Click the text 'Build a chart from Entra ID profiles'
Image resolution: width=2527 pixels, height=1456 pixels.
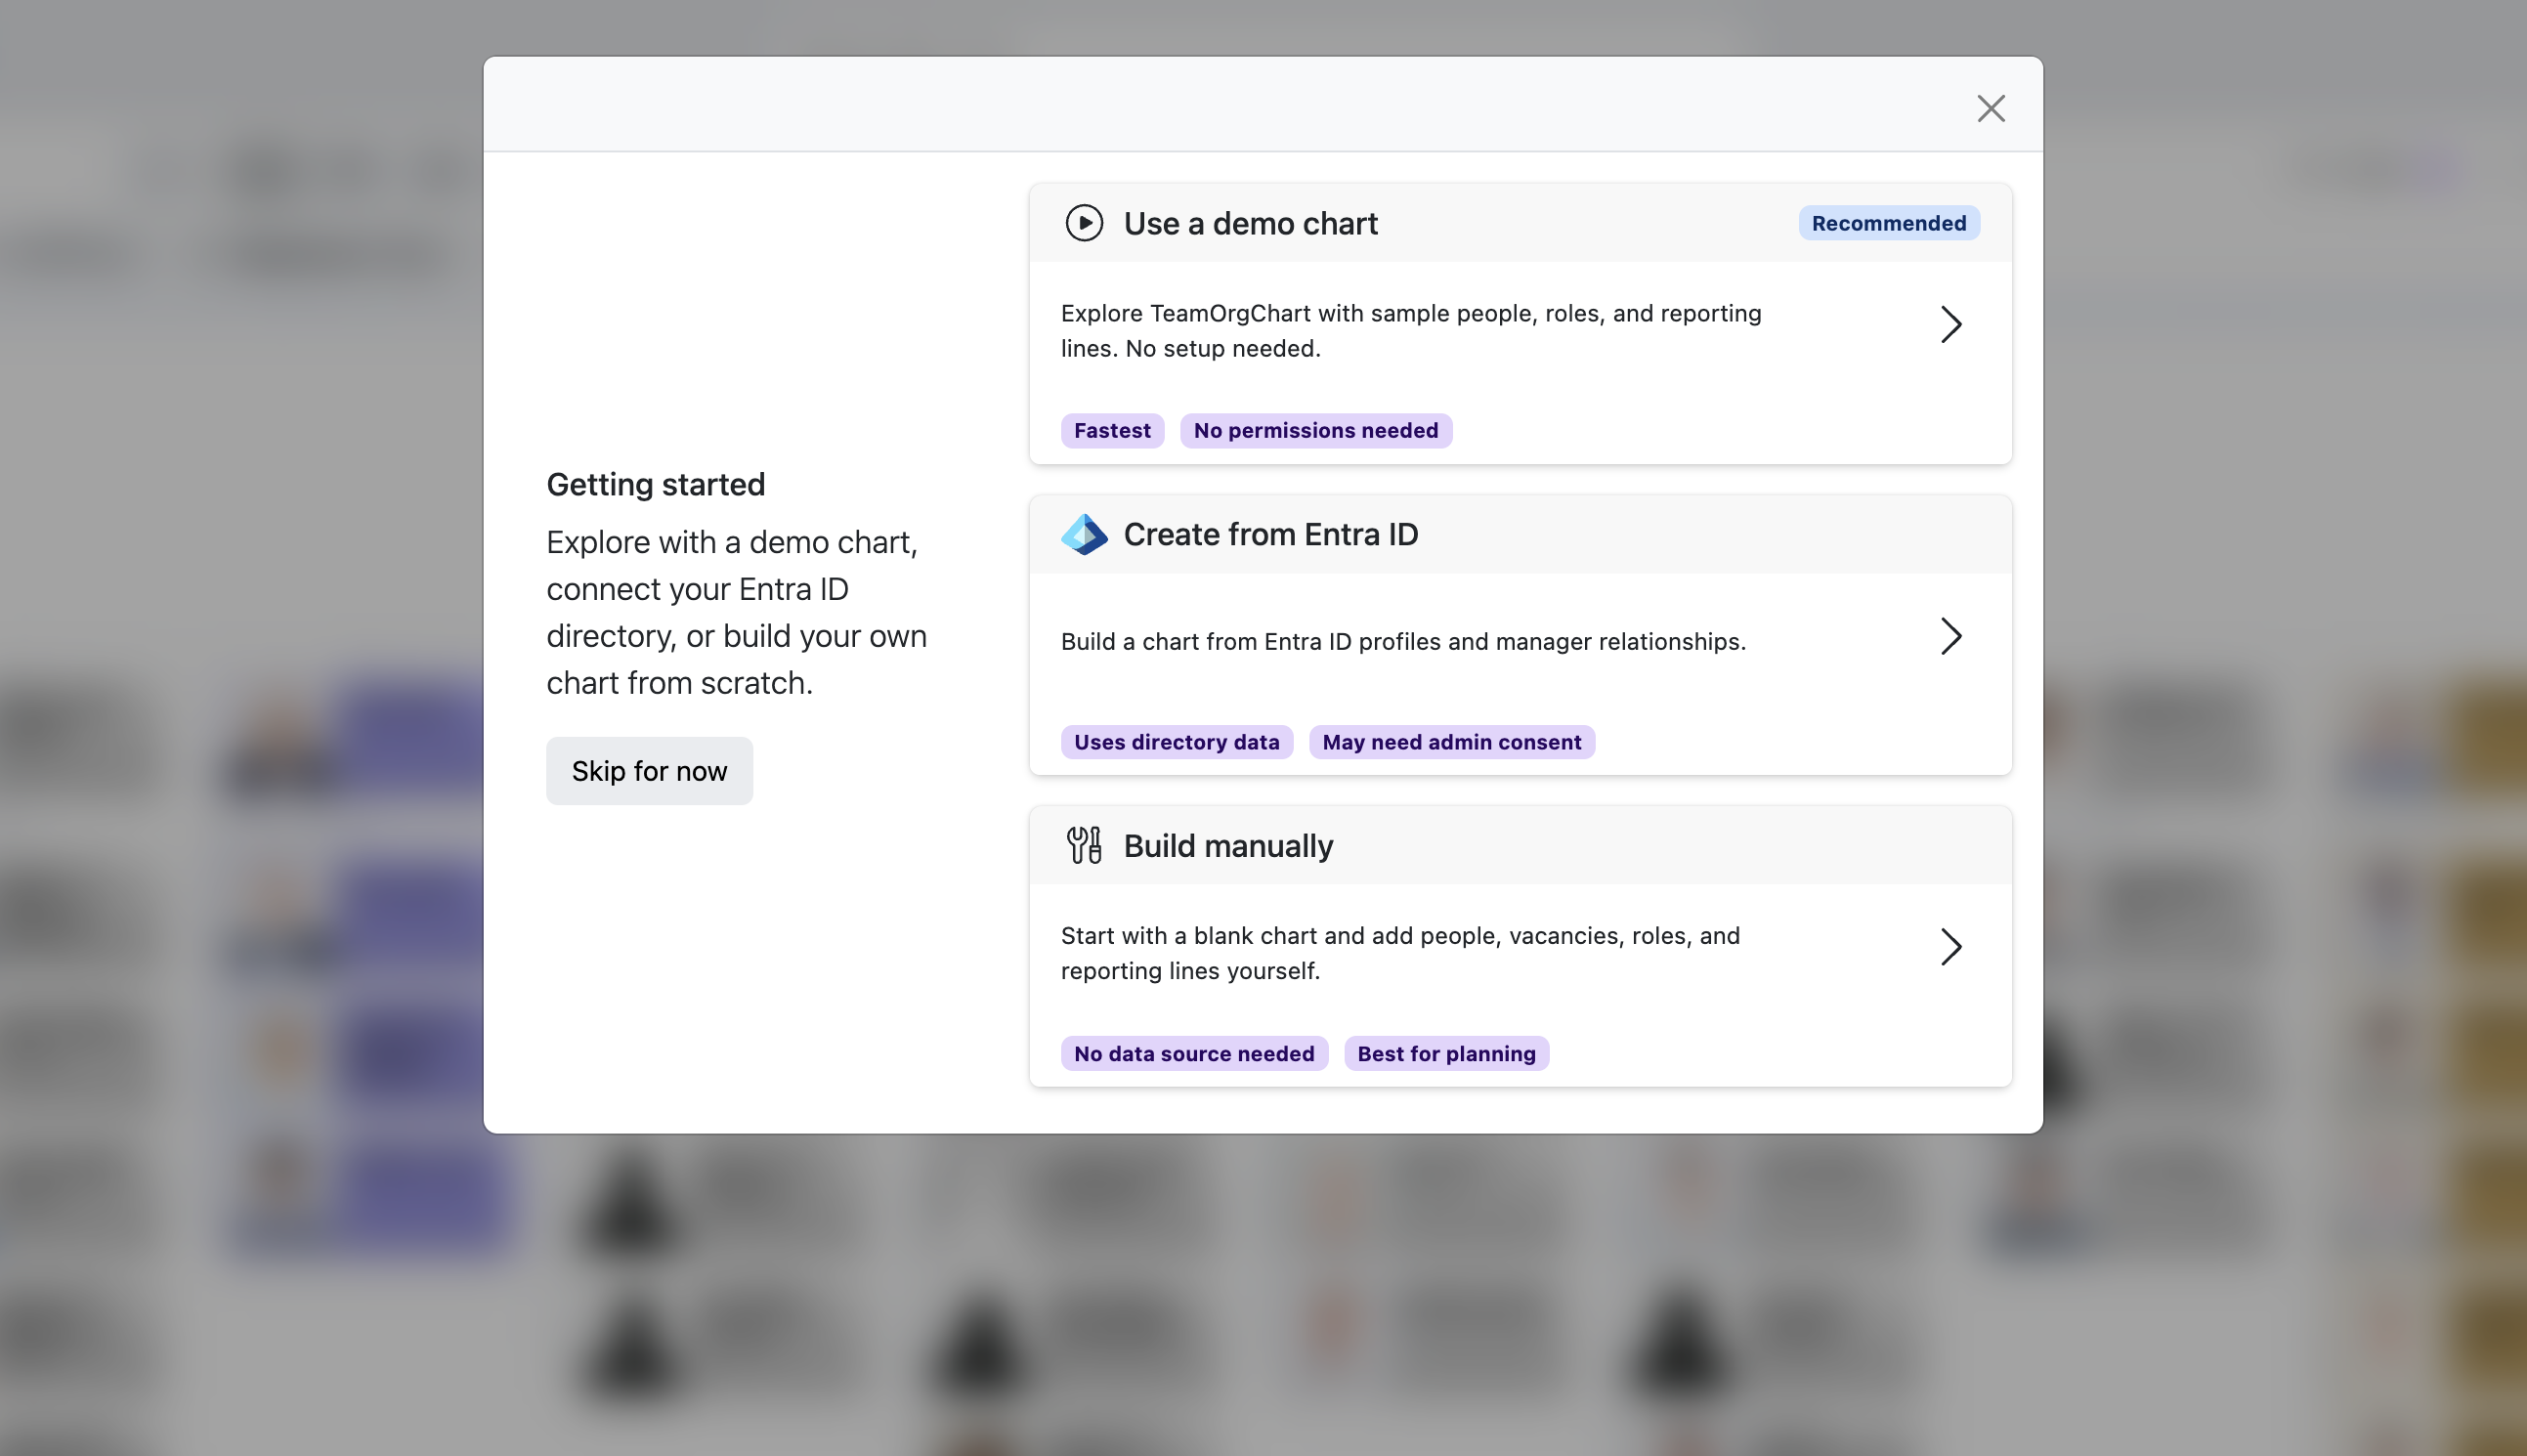click(1403, 642)
